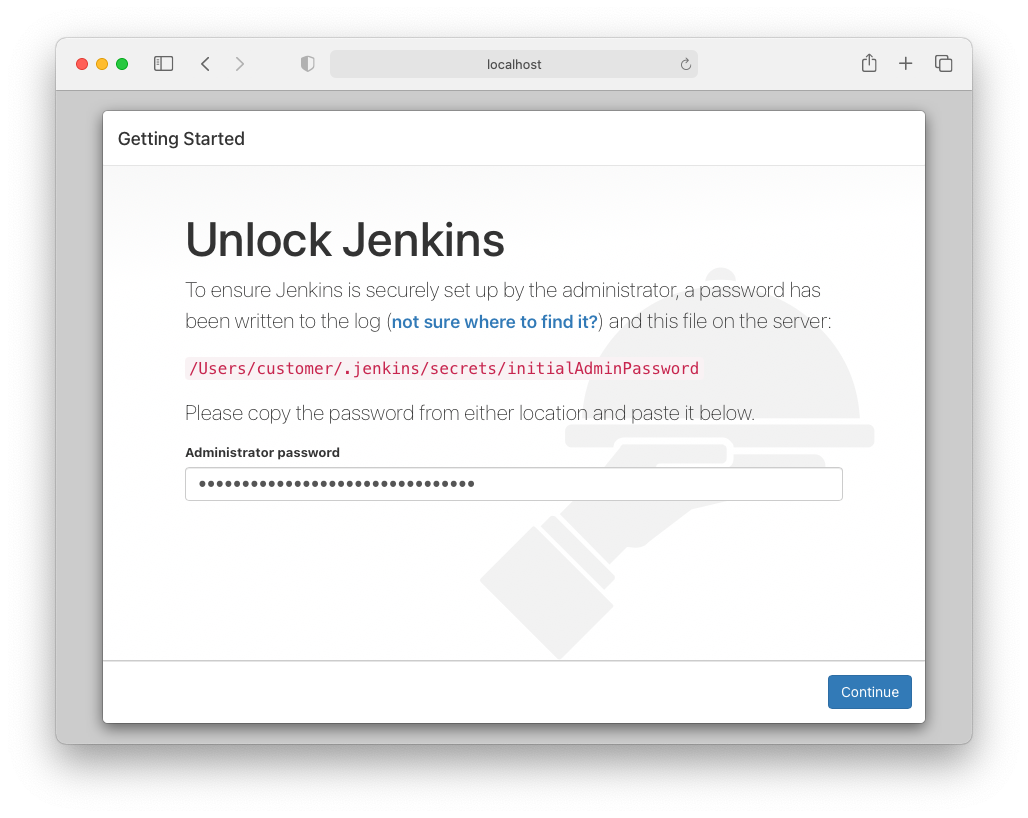Viewport: 1028px width, 818px height.
Task: Show the Safari sidebar
Action: 163,64
